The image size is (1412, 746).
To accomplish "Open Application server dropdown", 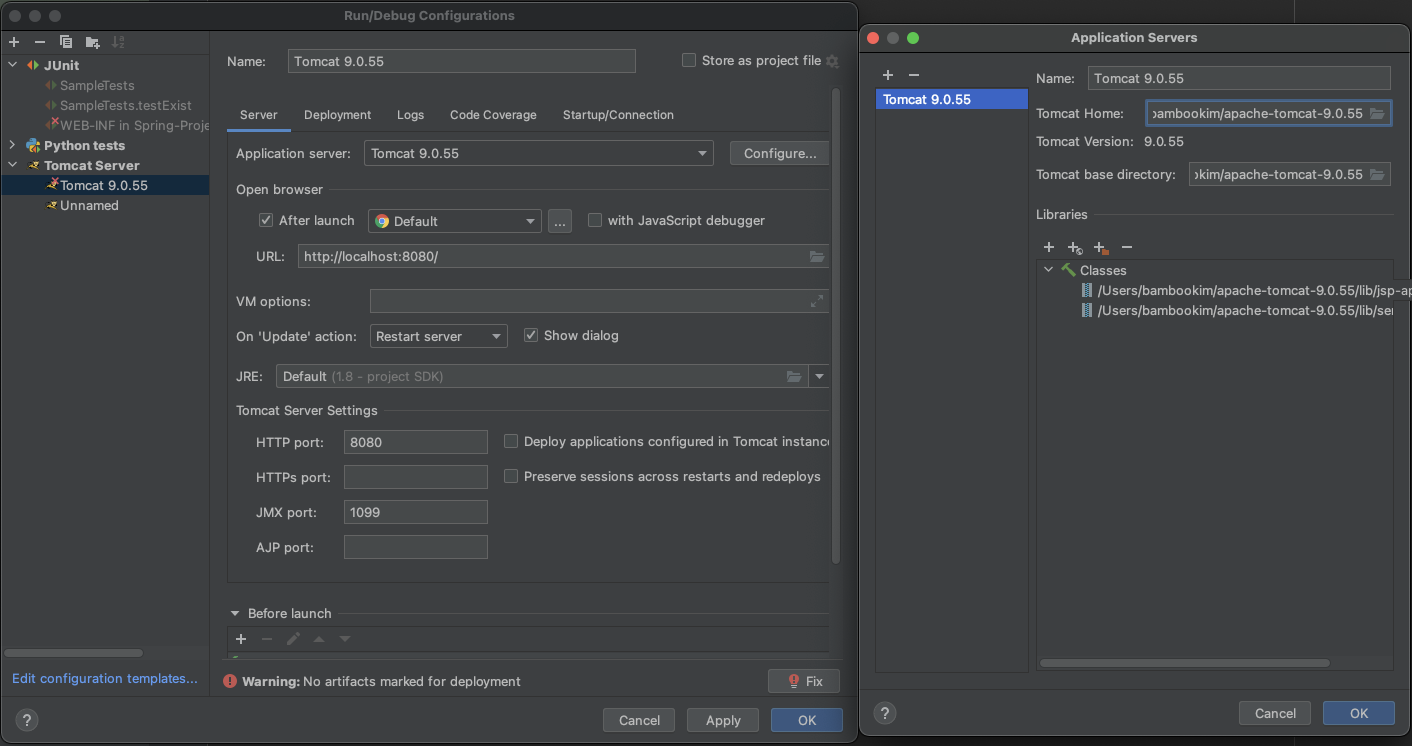I will click(538, 153).
